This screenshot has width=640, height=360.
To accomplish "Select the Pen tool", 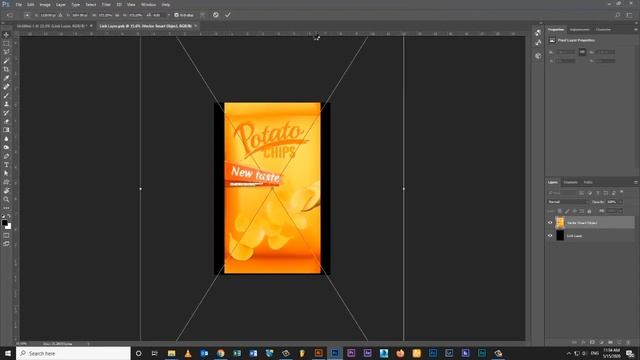I will (6, 156).
